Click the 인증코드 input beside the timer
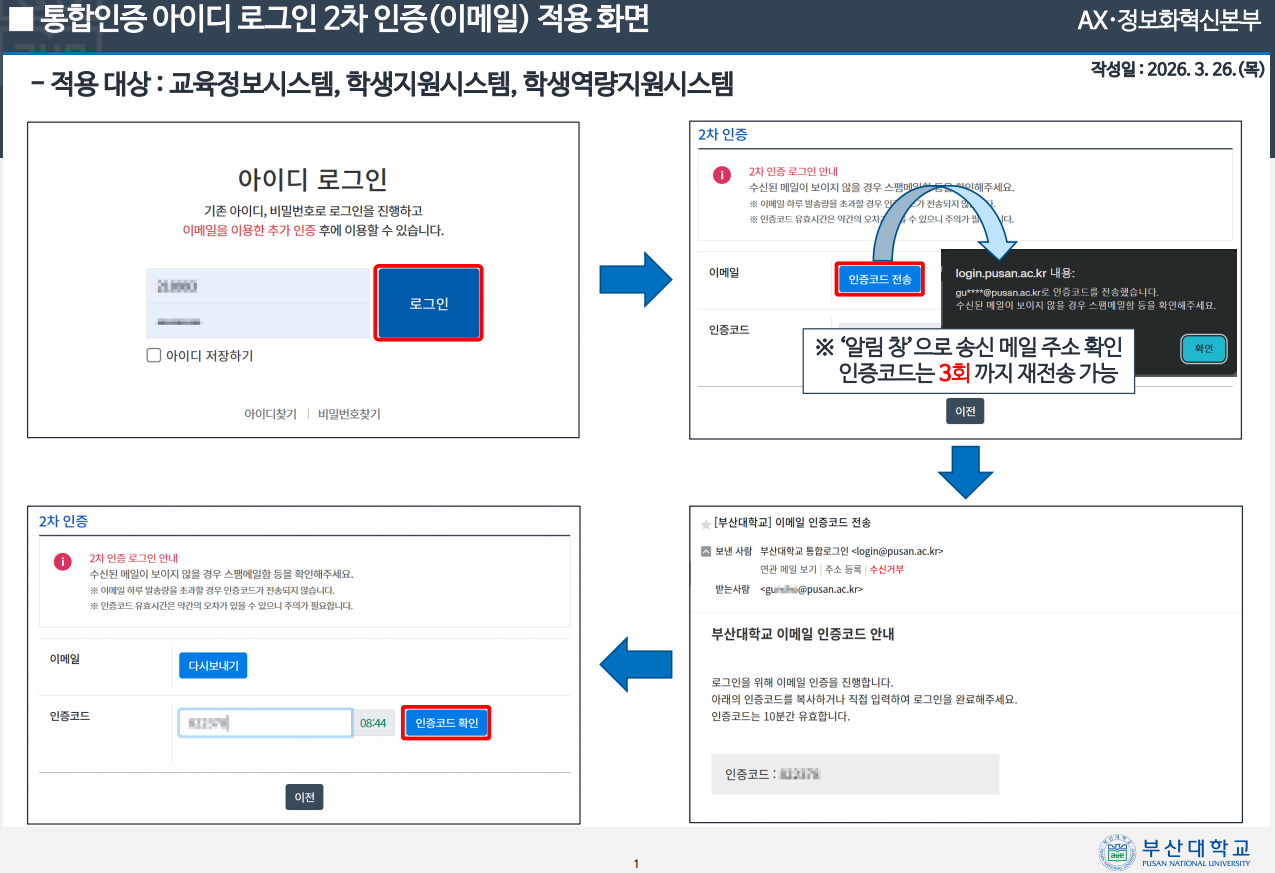 coord(265,723)
